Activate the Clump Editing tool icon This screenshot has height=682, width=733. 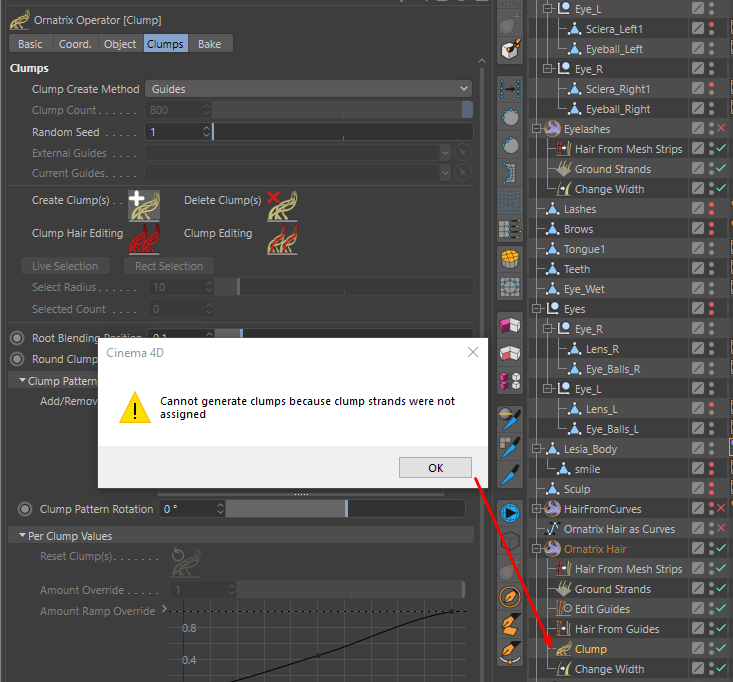[x=282, y=239]
